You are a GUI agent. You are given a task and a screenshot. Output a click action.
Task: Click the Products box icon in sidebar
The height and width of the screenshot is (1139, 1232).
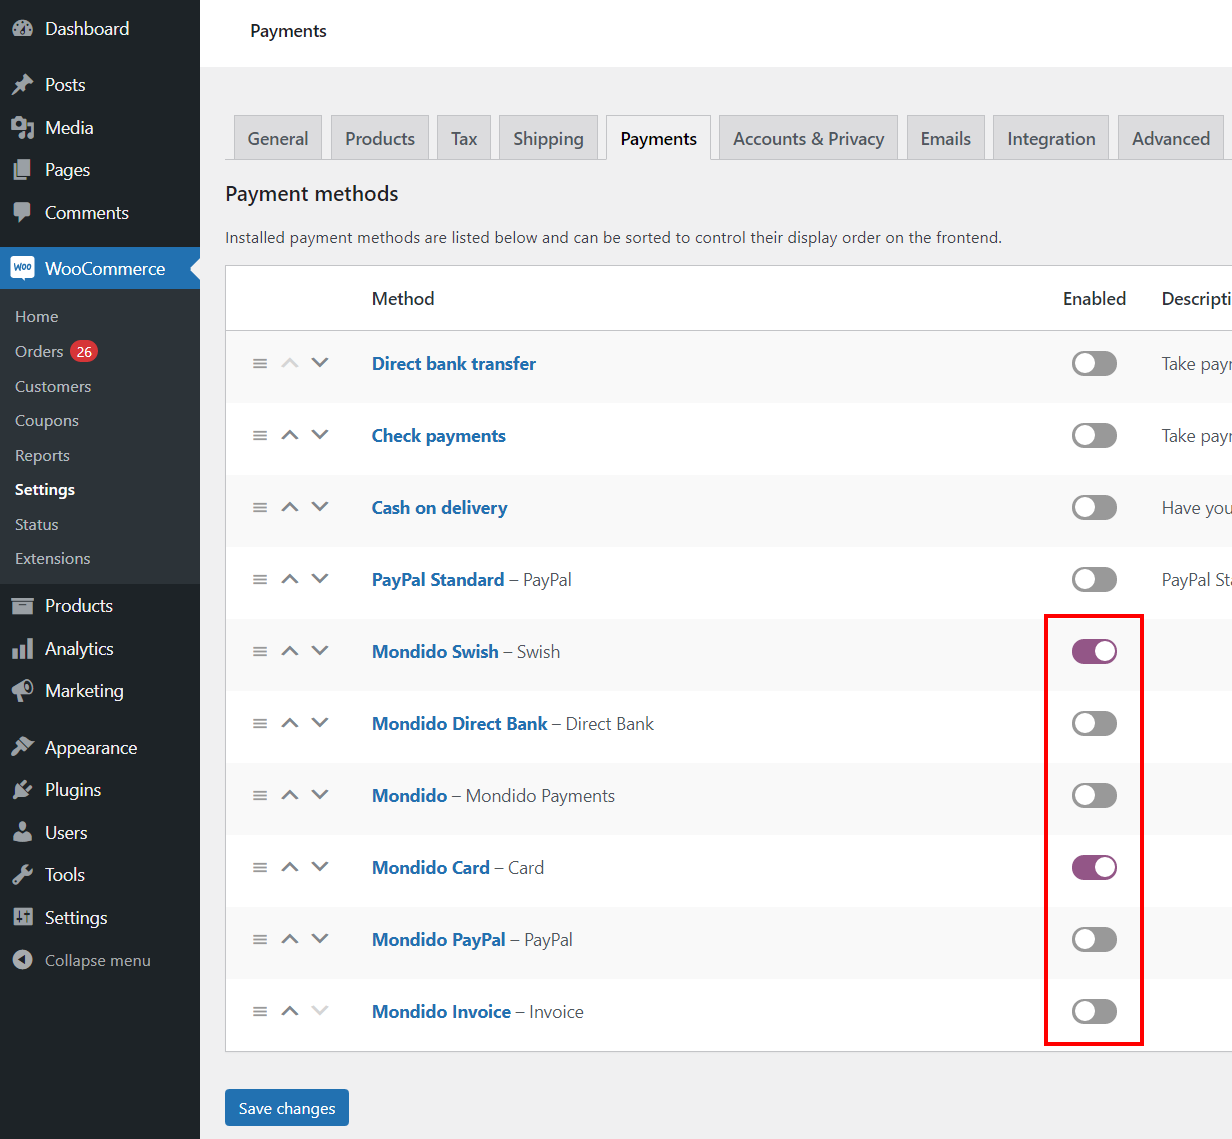[22, 606]
